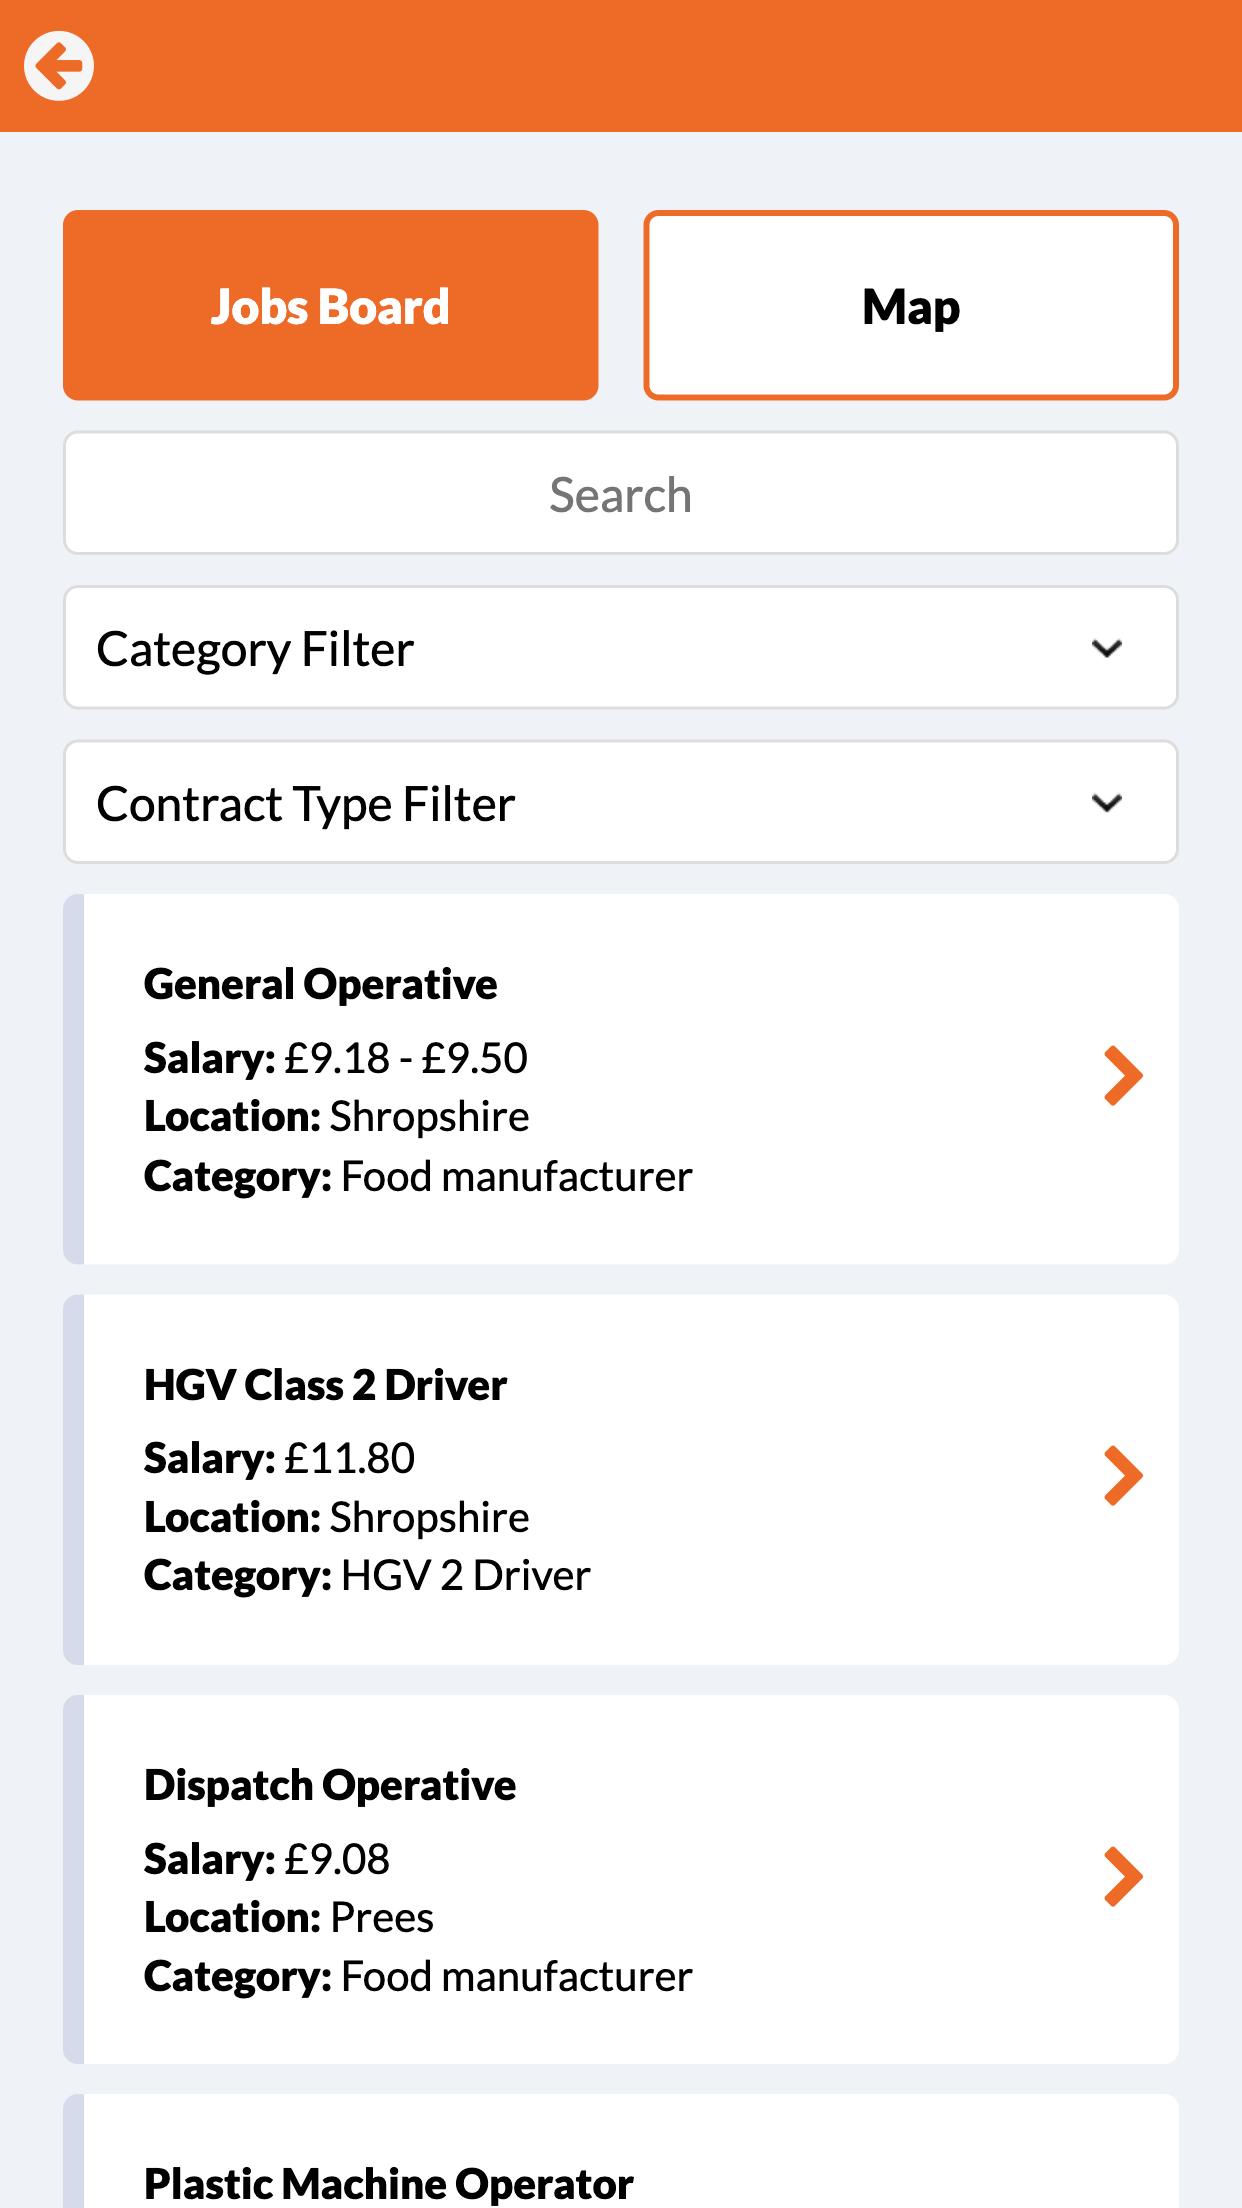The image size is (1242, 2208).
Task: Open the HGV Class 2 Driver title
Action: click(x=325, y=1385)
